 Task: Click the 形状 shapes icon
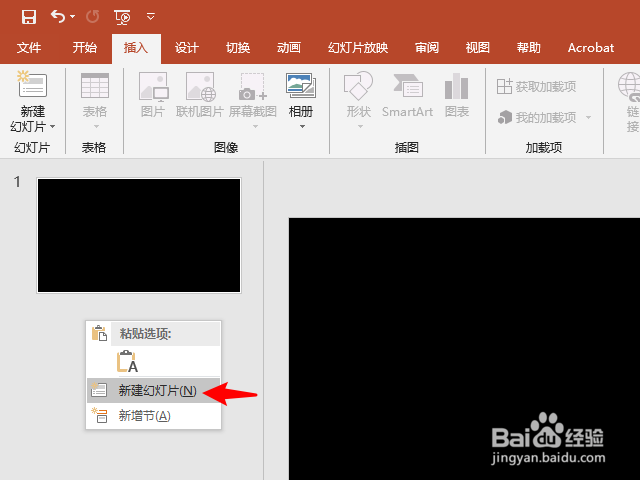pos(358,86)
